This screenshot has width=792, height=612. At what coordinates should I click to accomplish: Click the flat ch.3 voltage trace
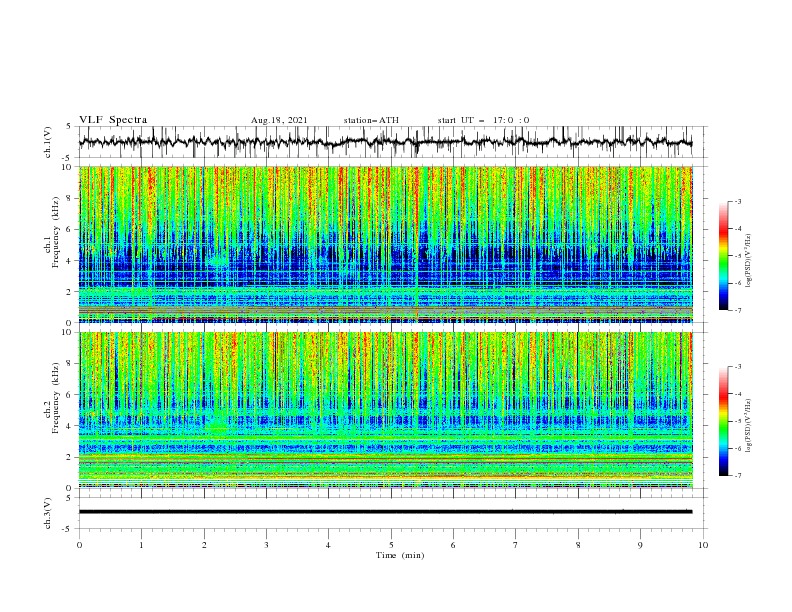pyautogui.click(x=385, y=512)
